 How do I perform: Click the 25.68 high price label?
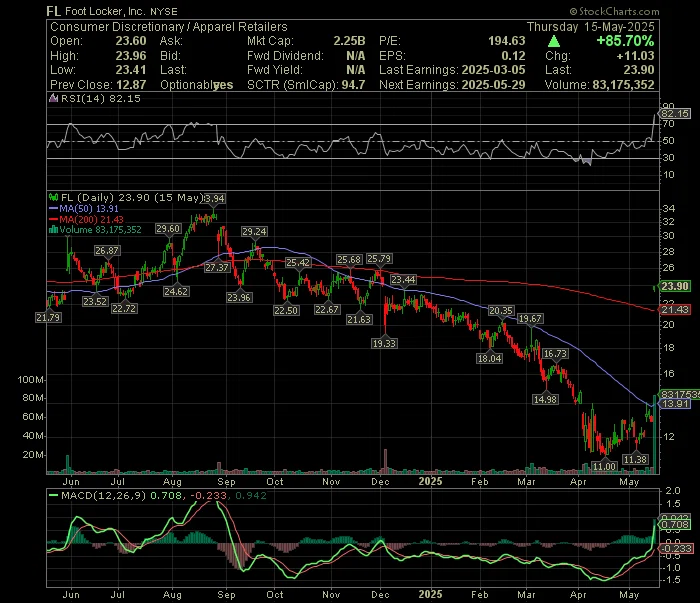click(x=349, y=259)
